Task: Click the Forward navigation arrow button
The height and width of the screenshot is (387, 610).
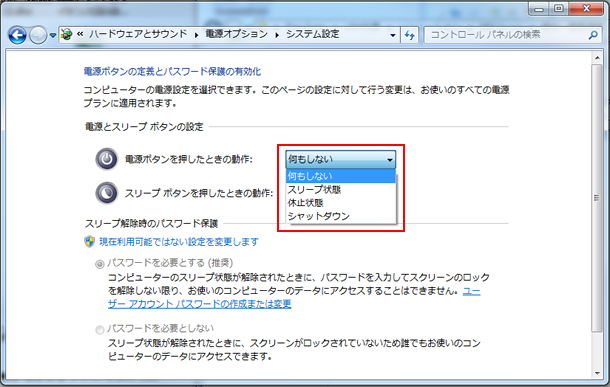Action: (38, 35)
